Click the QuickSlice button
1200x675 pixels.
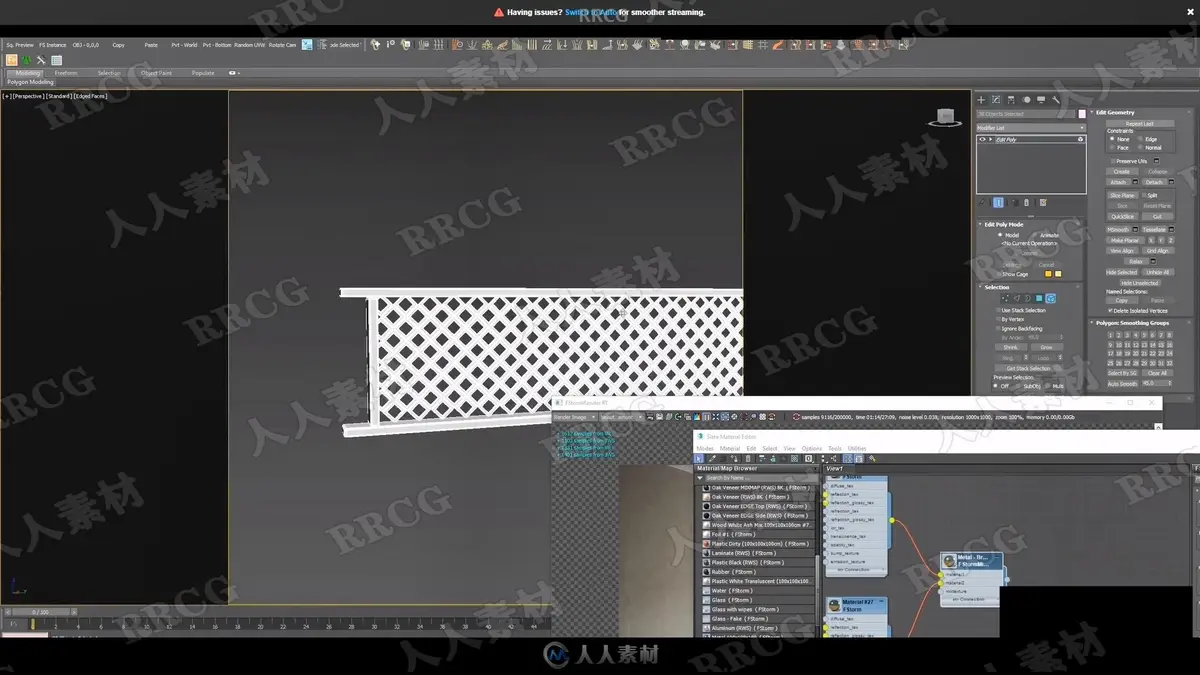pyautogui.click(x=1122, y=216)
